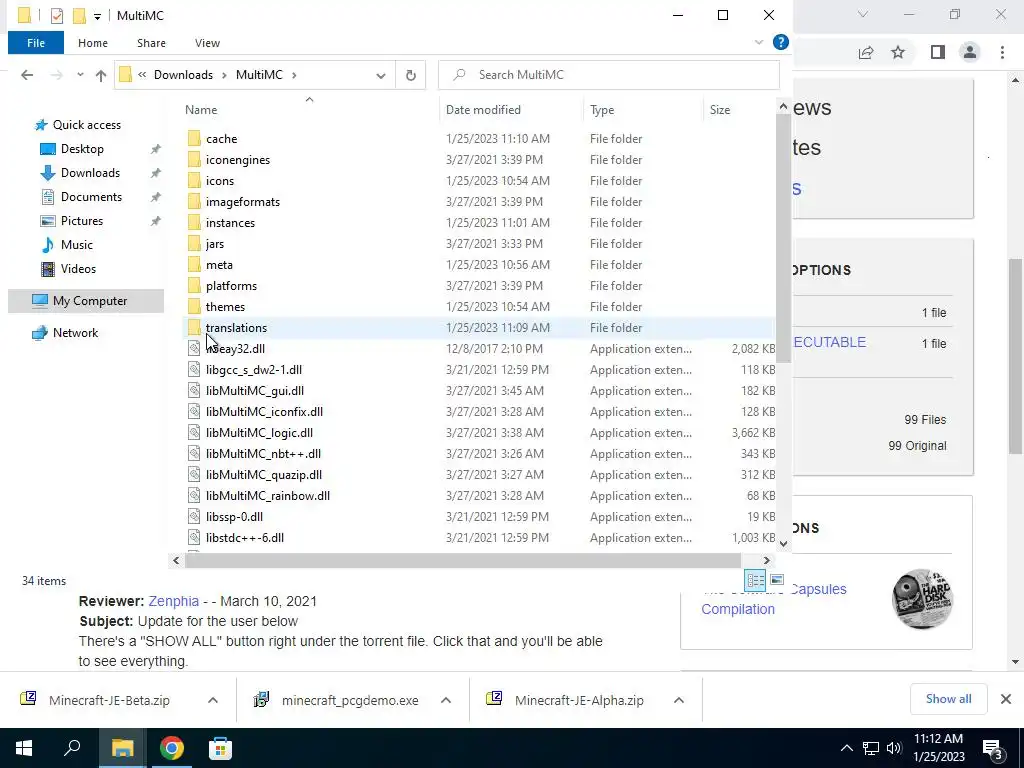Open reviewer Zenphia profile link
Viewport: 1024px width, 768px height.
[173, 601]
